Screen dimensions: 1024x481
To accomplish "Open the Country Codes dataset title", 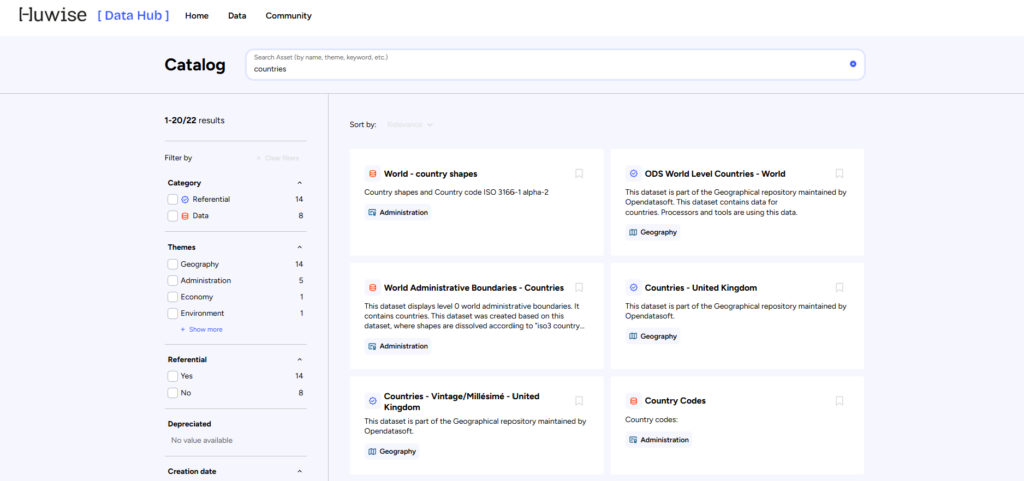I will [675, 401].
